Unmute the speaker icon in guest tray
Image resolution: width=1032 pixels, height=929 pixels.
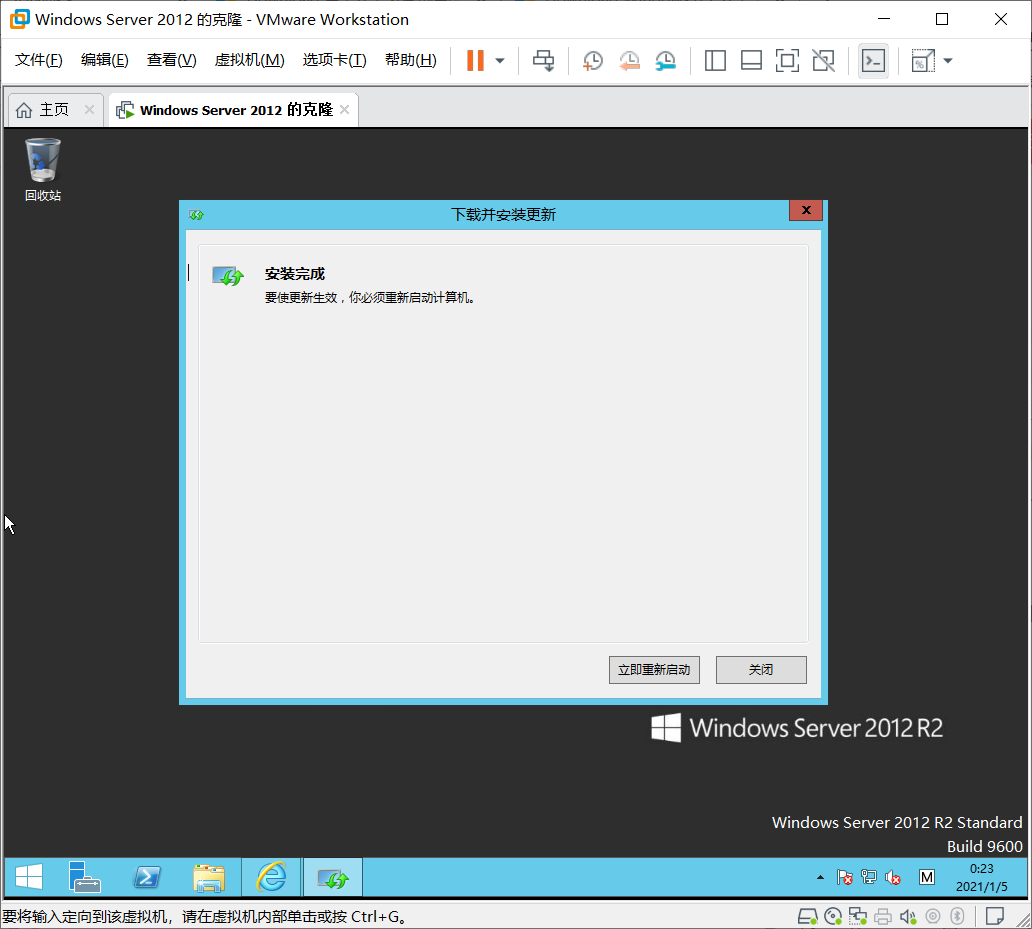click(x=891, y=877)
